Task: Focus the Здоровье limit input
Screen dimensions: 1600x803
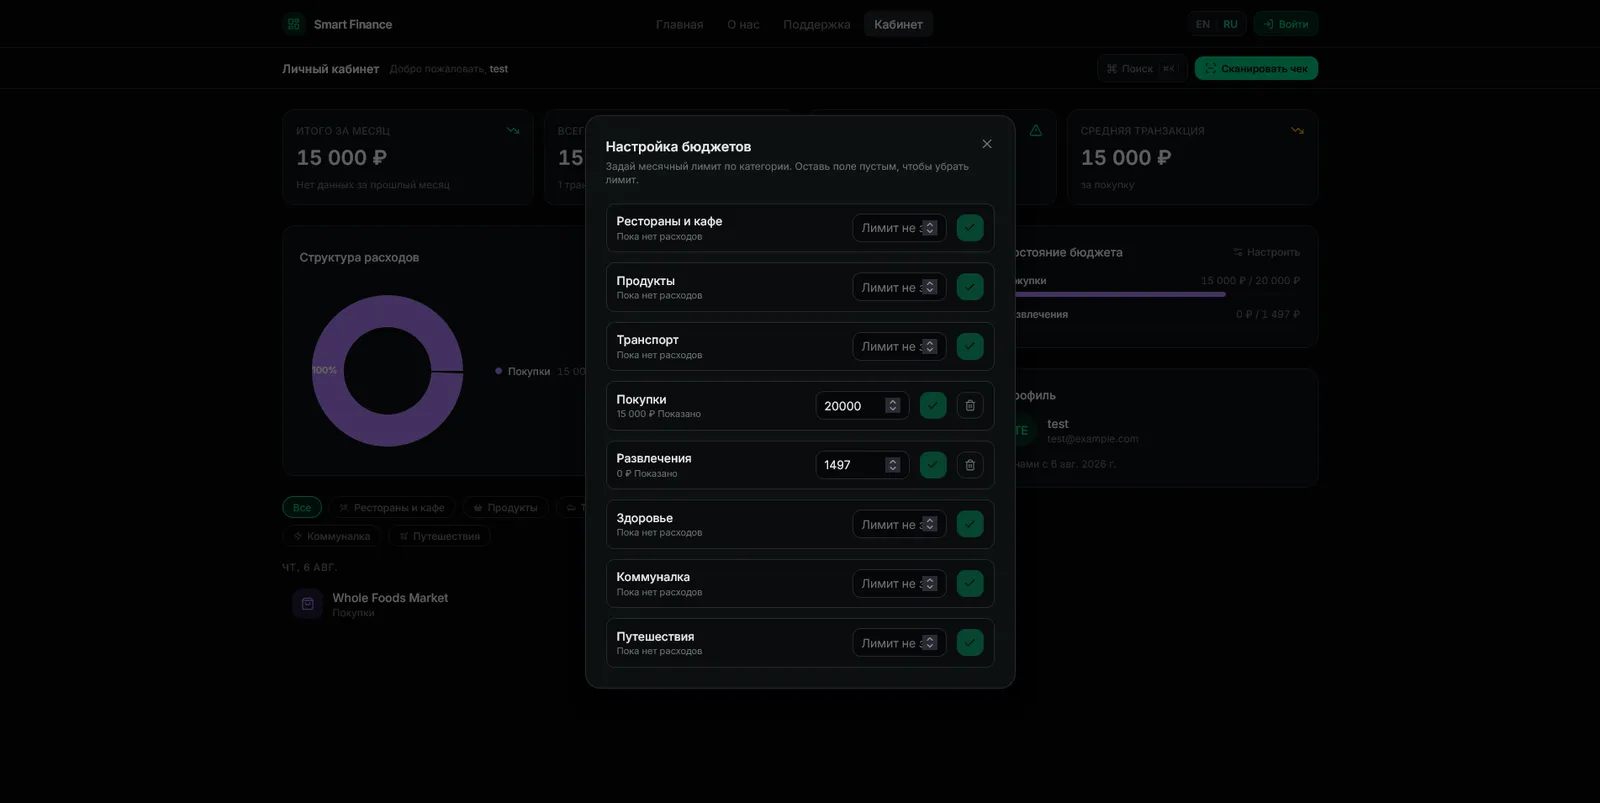Action: coord(899,524)
